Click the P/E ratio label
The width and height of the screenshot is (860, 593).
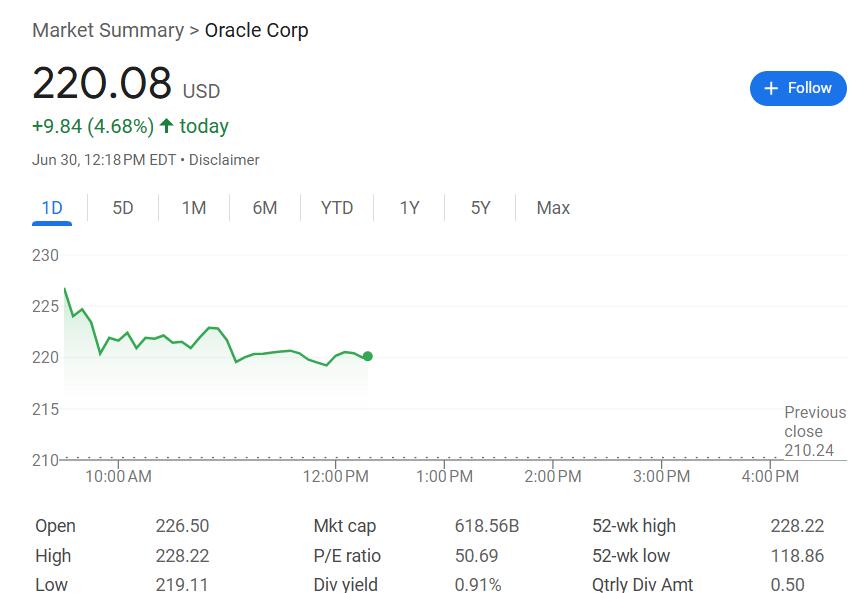347,556
